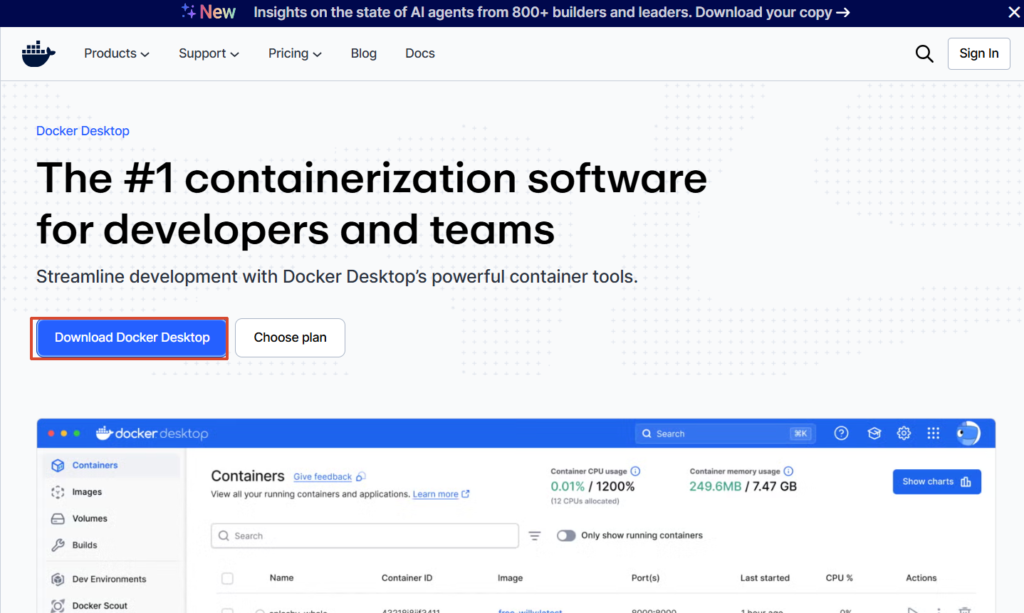
Task: Select Containers in the sidebar
Action: [112, 465]
